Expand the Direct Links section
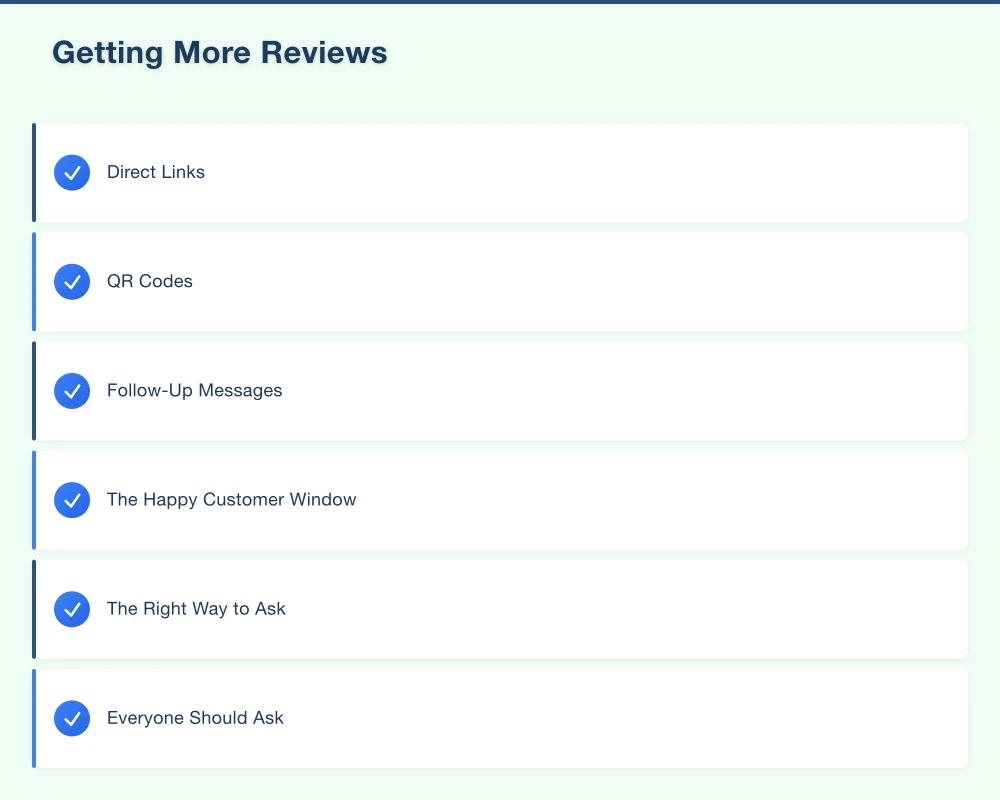The image size is (1000, 800). [x=500, y=172]
